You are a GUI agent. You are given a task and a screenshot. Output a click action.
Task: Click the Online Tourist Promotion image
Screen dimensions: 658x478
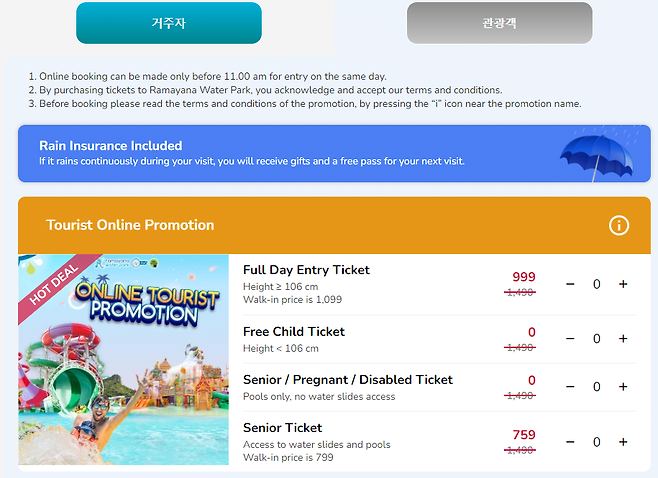pyautogui.click(x=123, y=360)
